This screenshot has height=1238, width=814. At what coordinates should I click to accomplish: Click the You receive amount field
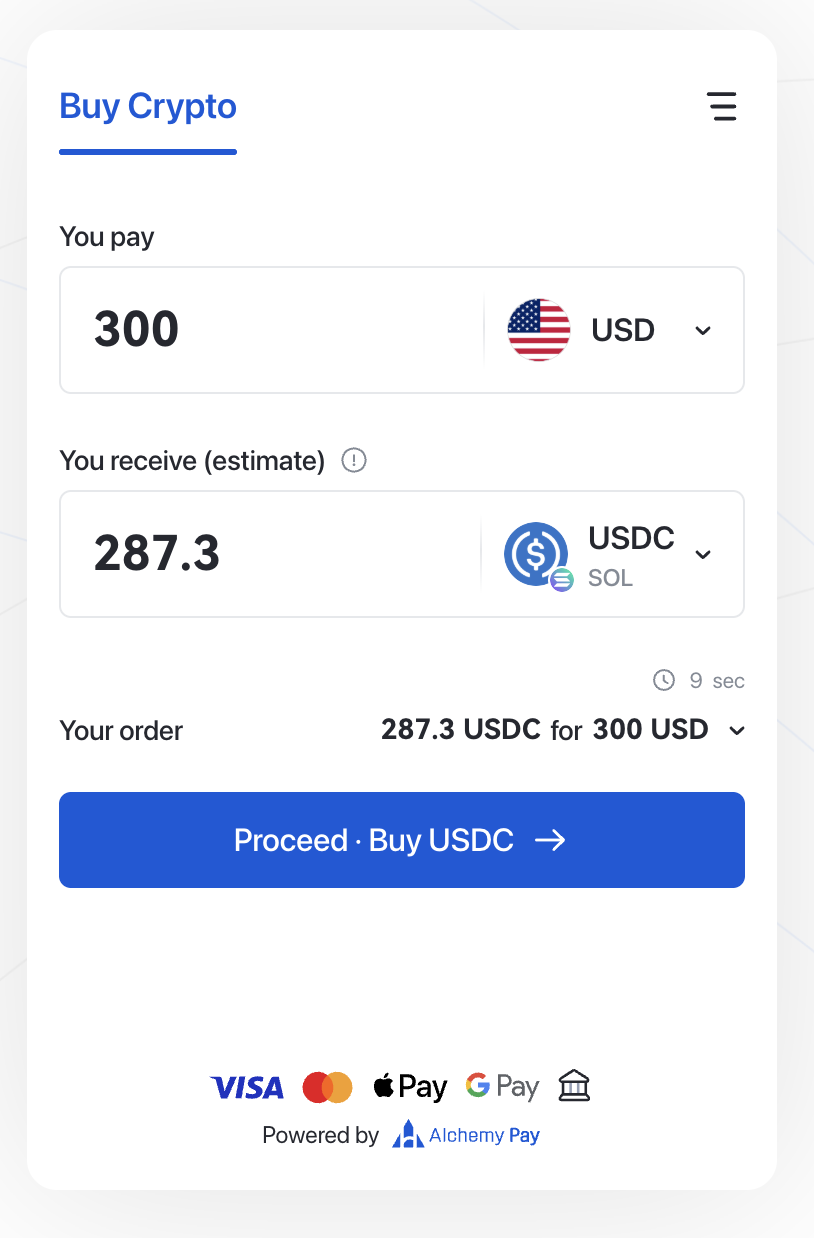(270, 554)
